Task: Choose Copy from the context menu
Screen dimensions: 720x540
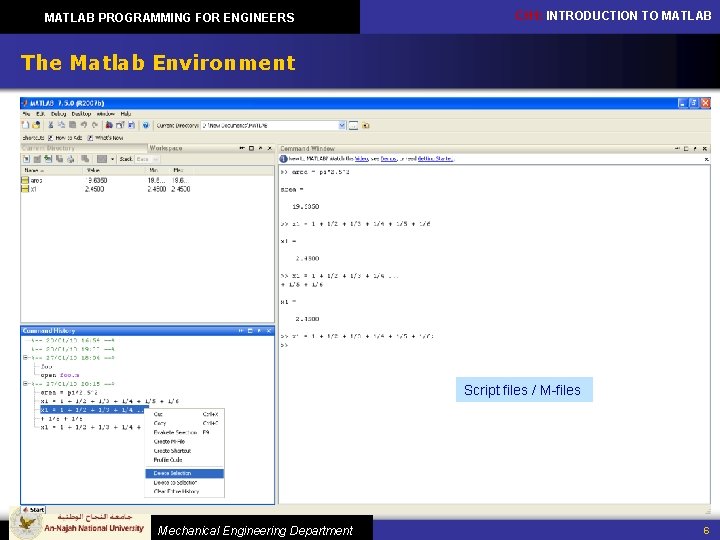Action: click(x=185, y=423)
